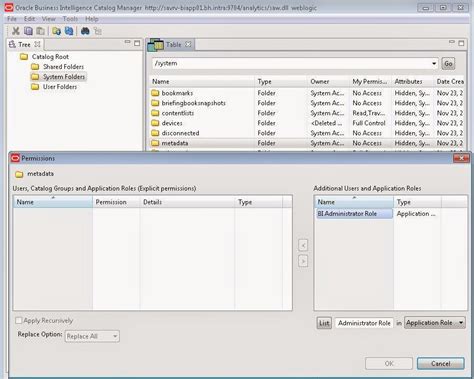The width and height of the screenshot is (474, 379).
Task: Click the Paste clipboard toolbar icon
Action: tap(41, 31)
